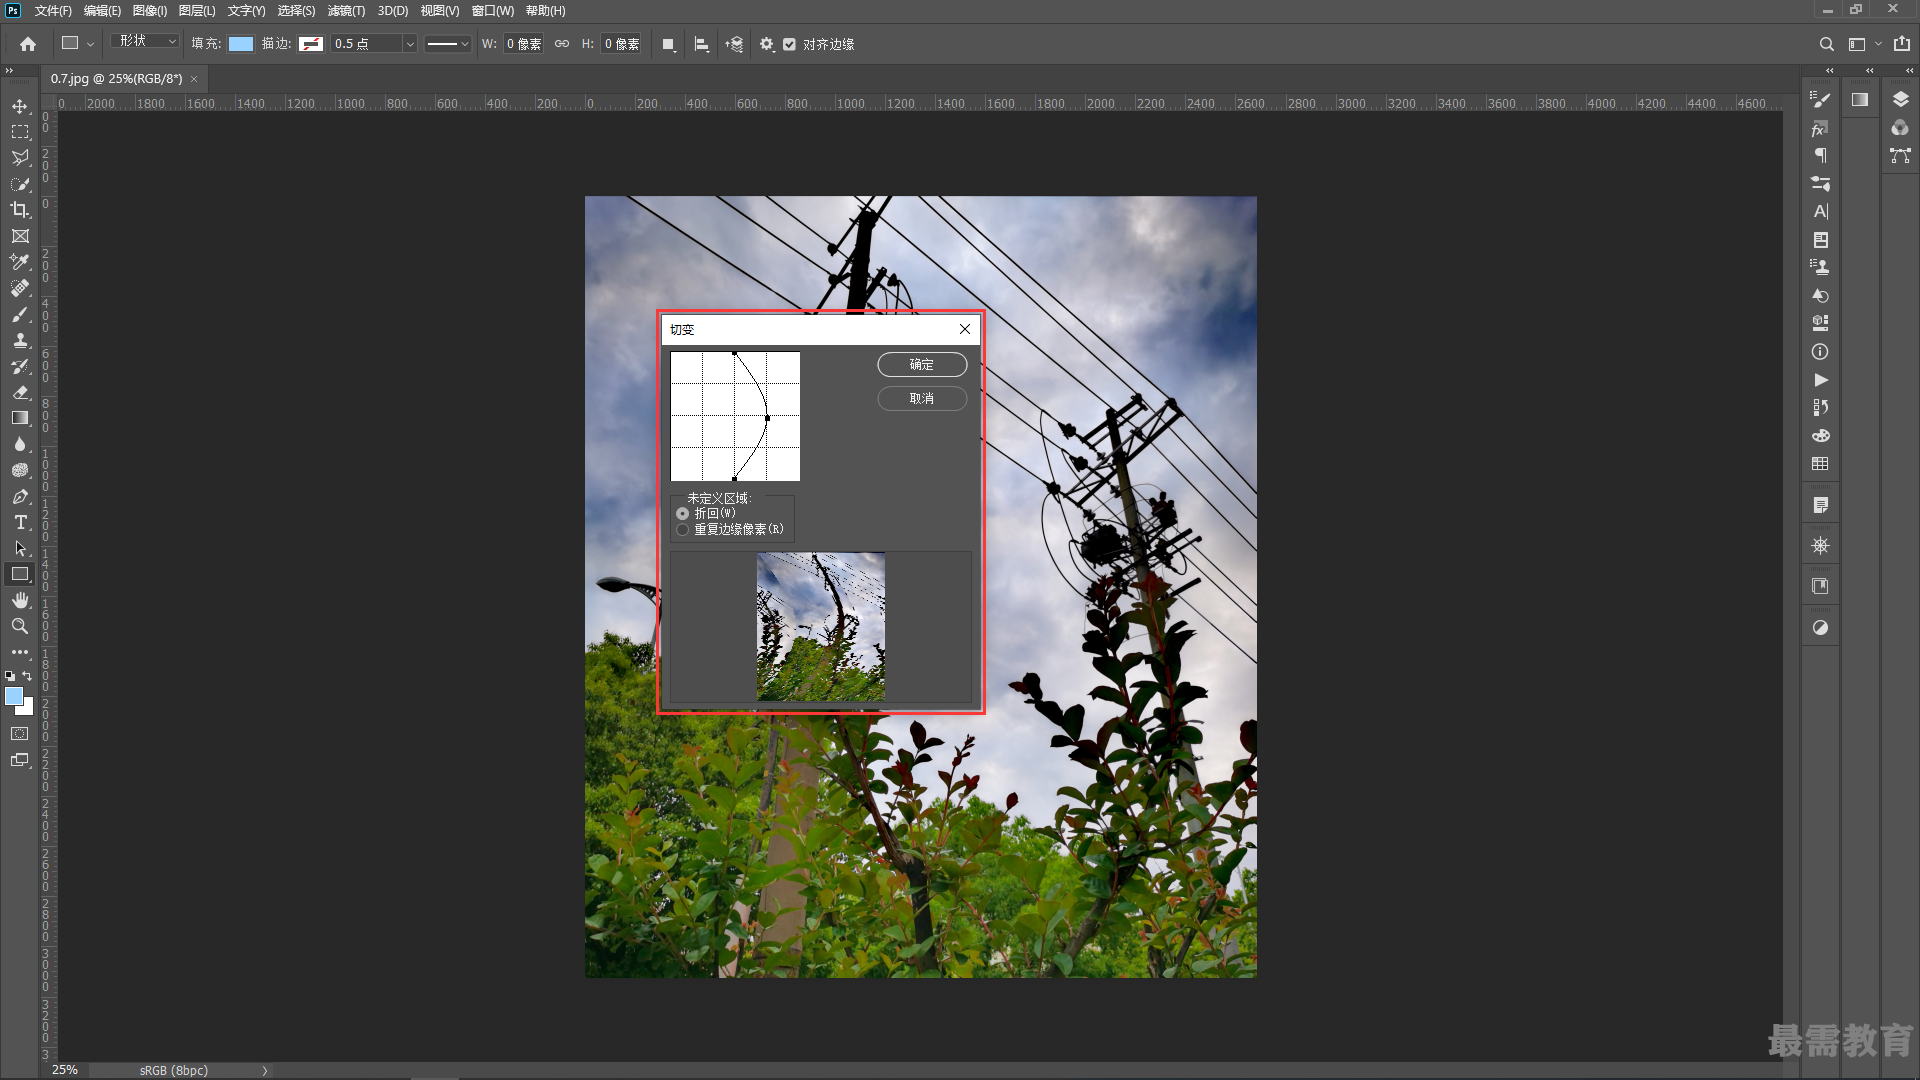Click the shear curve middle control point
Screen dimensions: 1920x1080
(767, 418)
